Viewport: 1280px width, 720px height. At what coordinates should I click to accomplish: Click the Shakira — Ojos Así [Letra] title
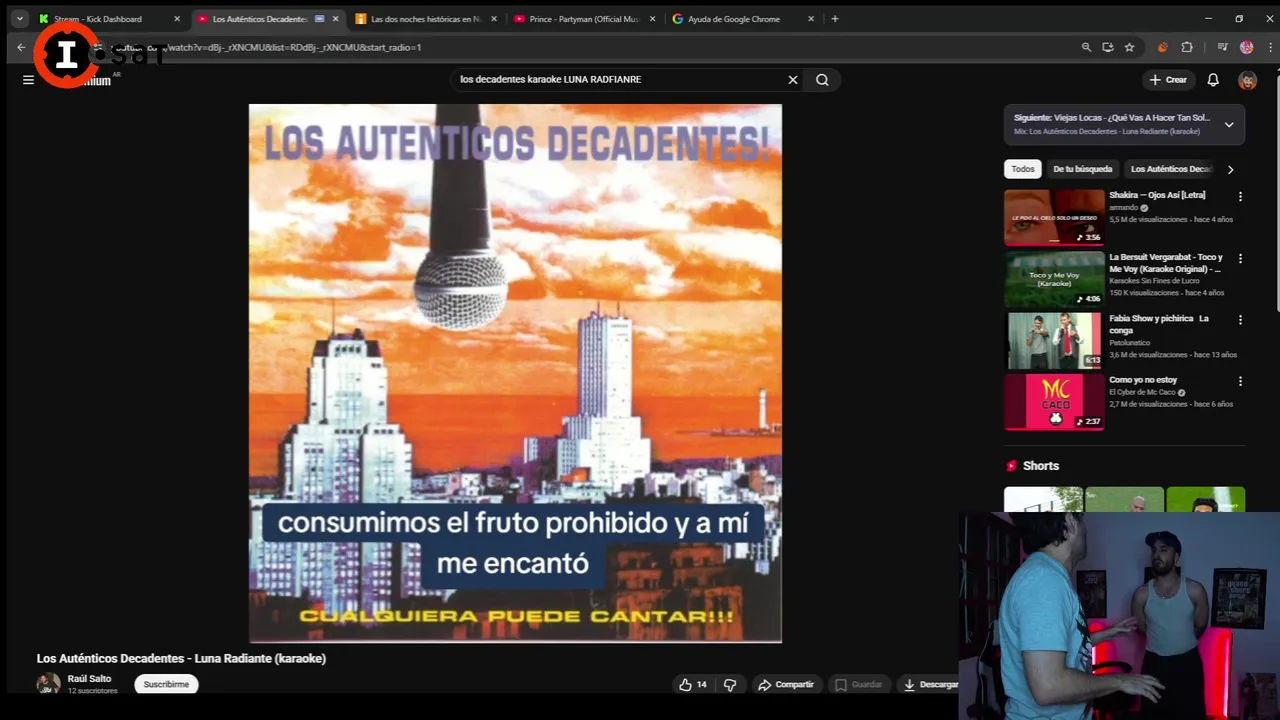[x=1157, y=195]
